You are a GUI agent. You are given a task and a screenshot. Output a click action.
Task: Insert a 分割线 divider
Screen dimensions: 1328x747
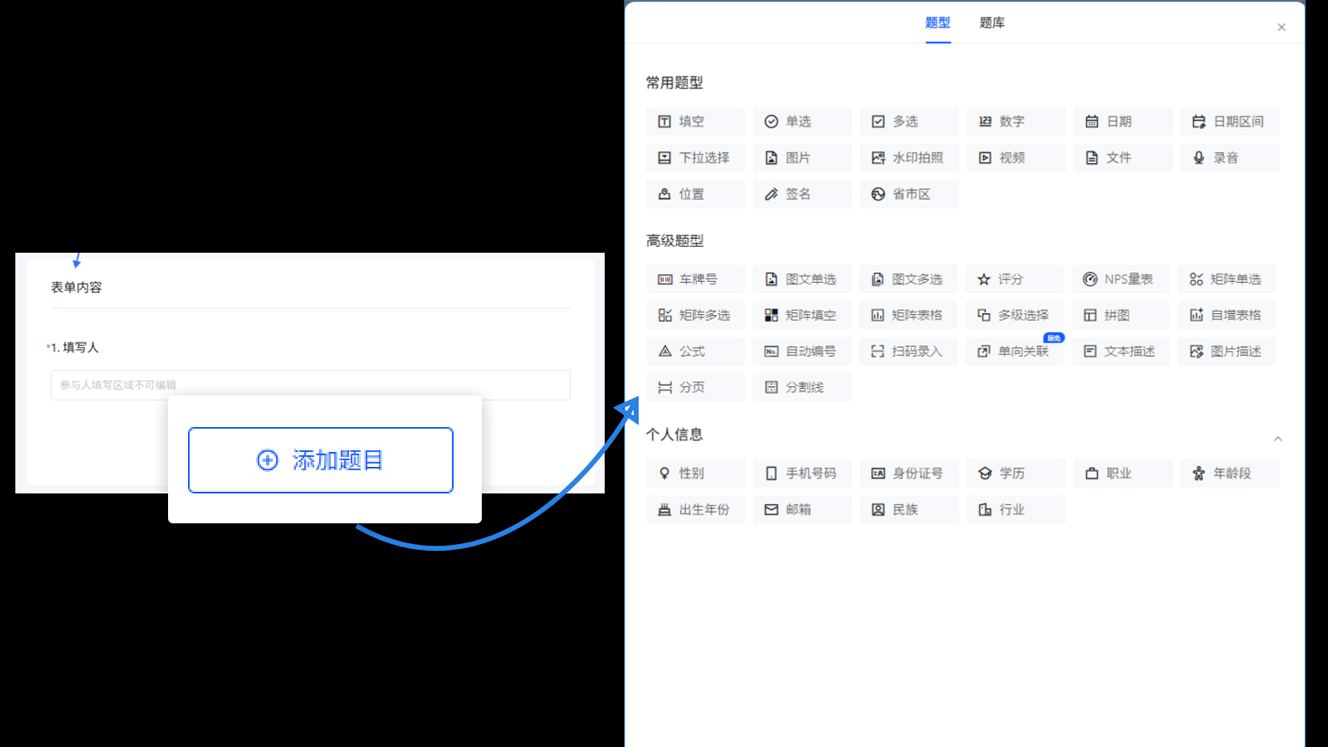coord(802,387)
